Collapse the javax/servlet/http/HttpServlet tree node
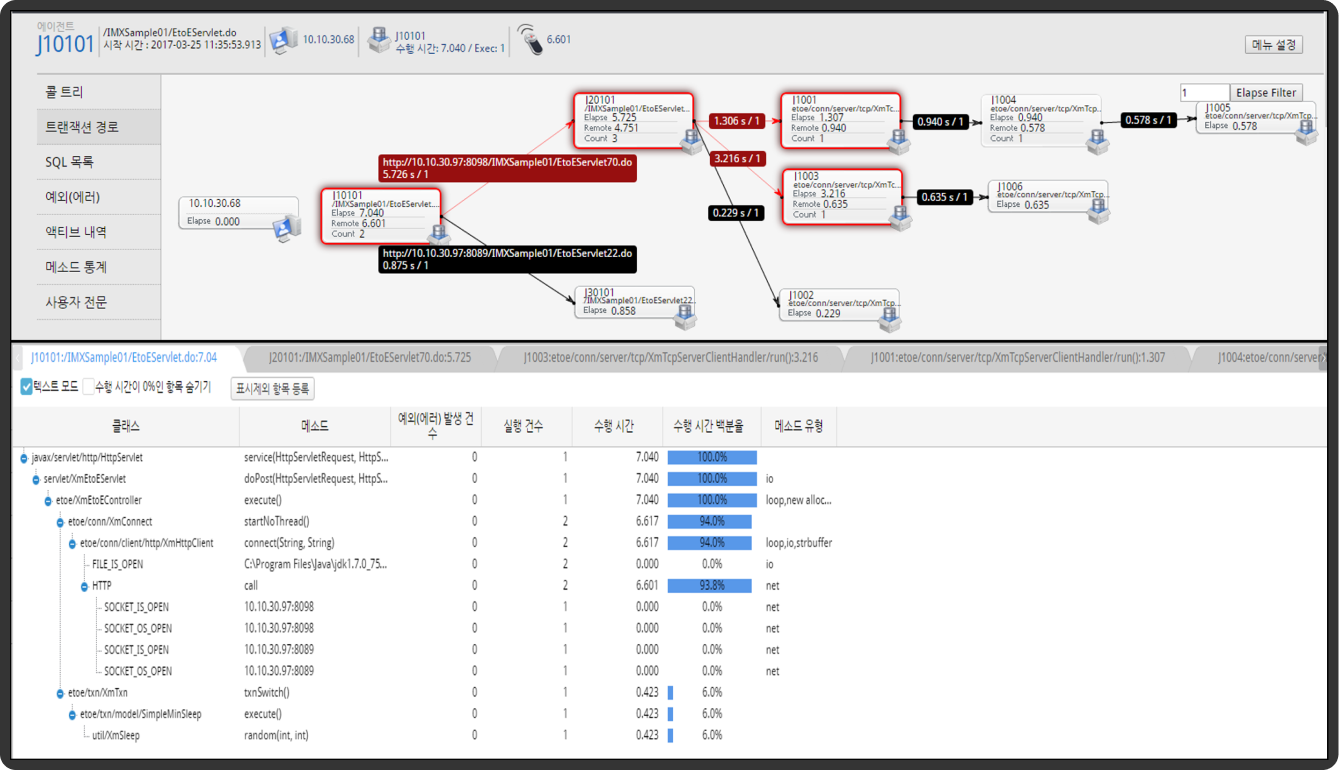The image size is (1339, 770). tap(24, 458)
